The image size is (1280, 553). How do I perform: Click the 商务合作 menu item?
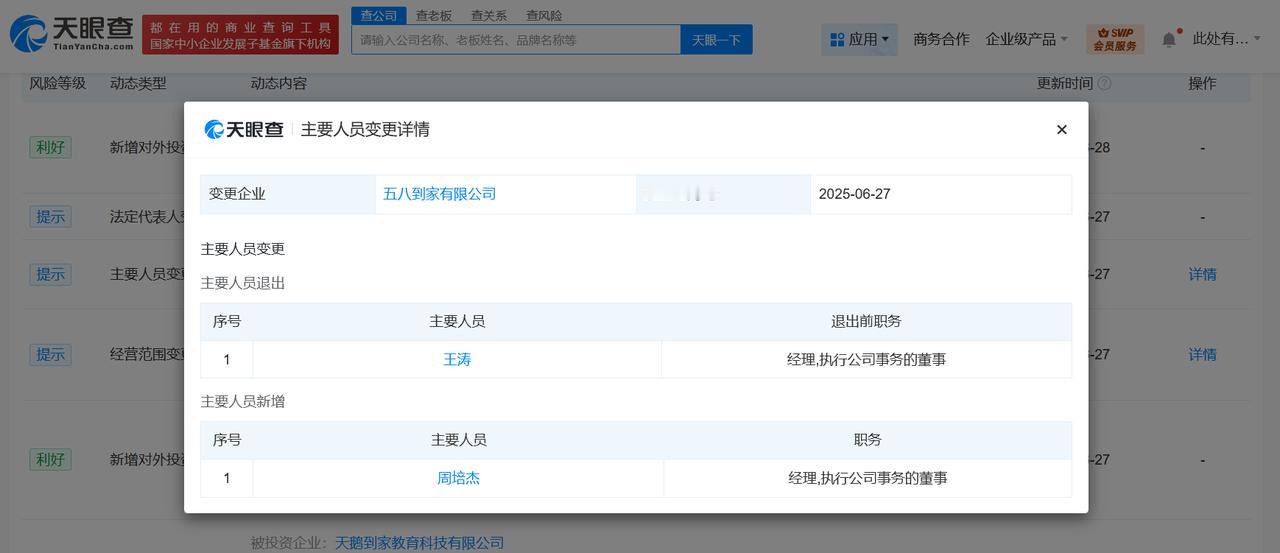pos(941,39)
